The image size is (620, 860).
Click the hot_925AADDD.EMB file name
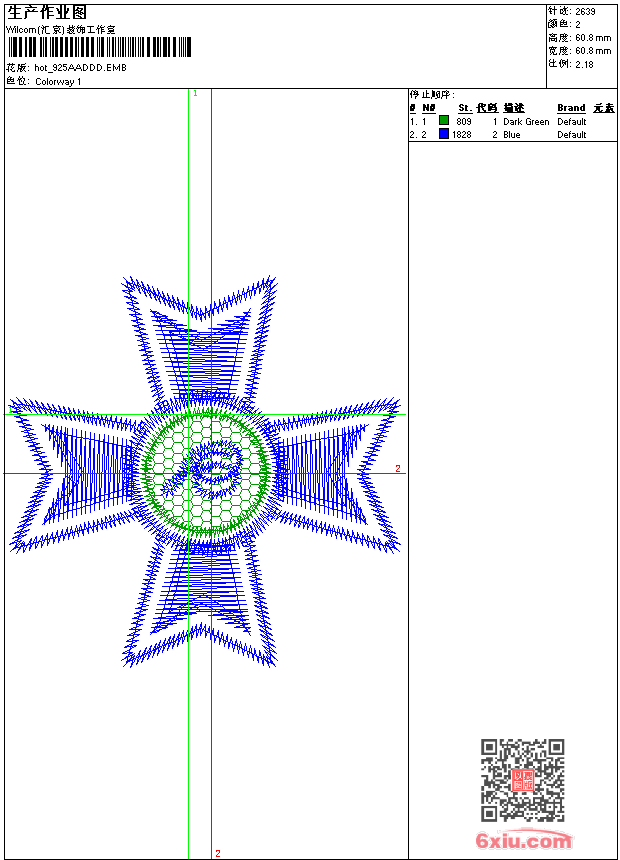(80, 68)
